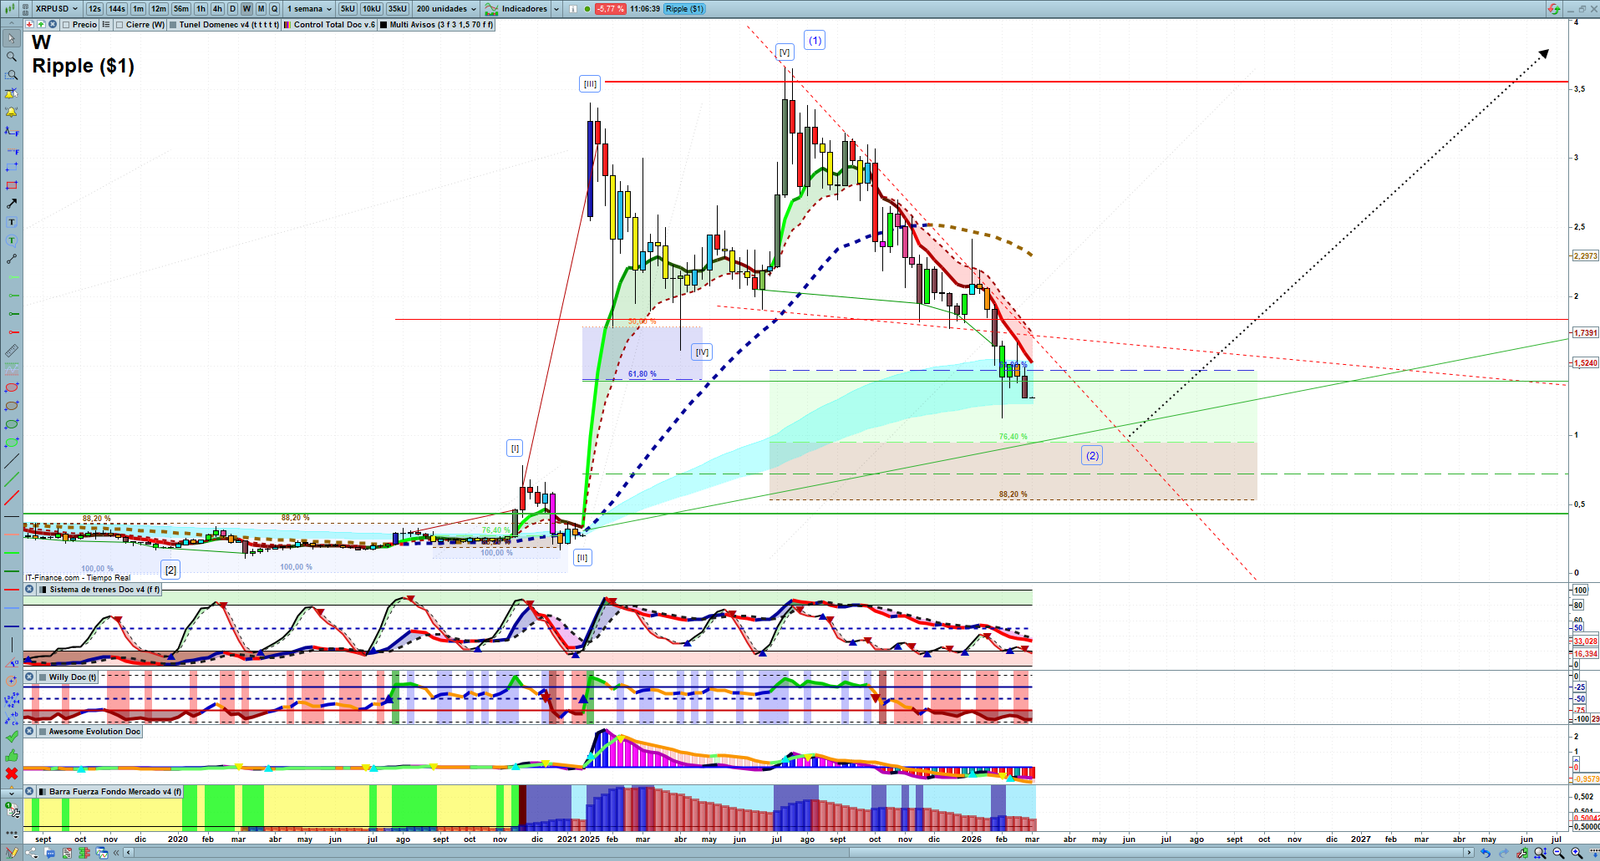
Task: Load 35kU units button
Action: click(397, 9)
